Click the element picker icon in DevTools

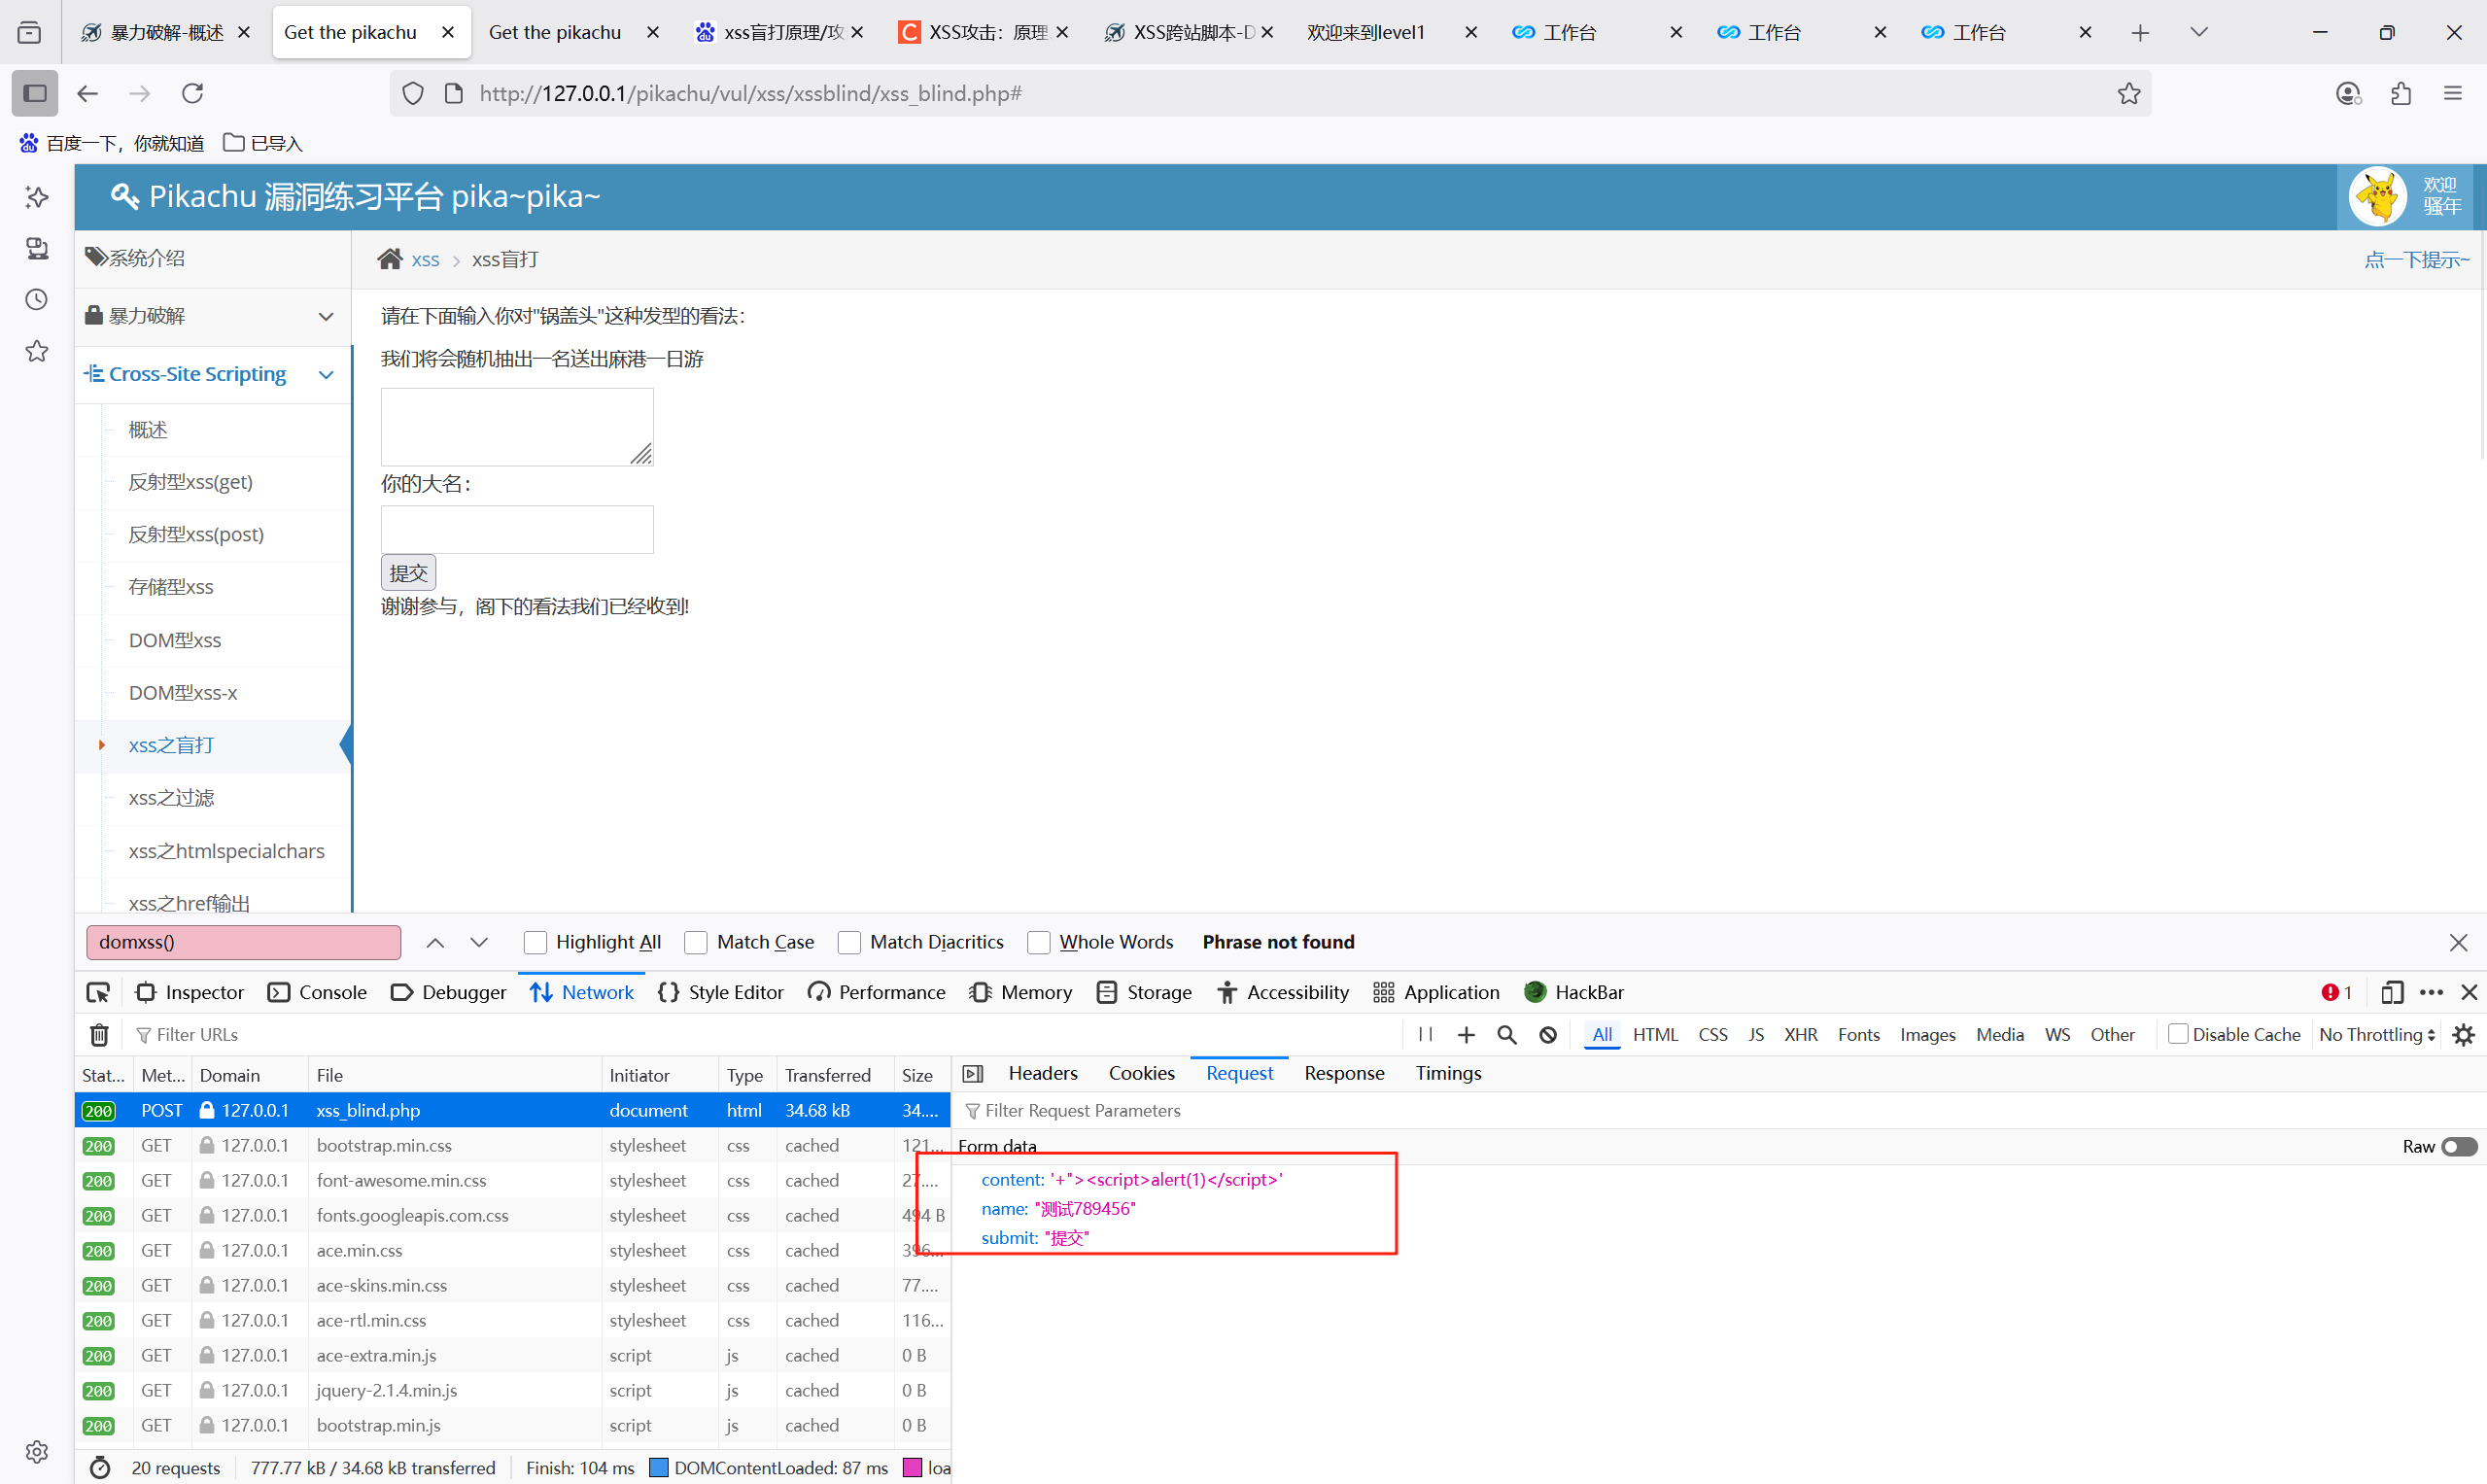98,992
